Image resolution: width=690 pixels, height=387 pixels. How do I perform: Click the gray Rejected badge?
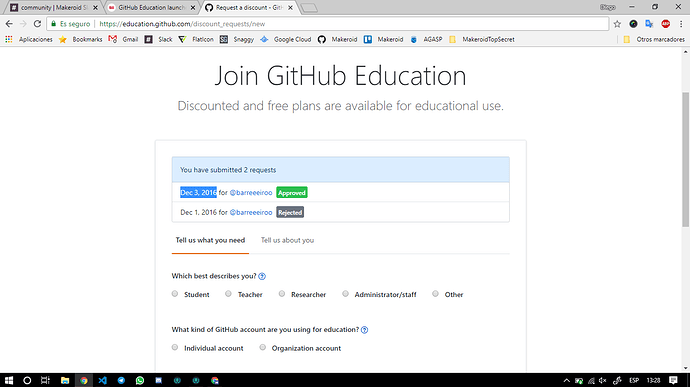click(x=290, y=212)
